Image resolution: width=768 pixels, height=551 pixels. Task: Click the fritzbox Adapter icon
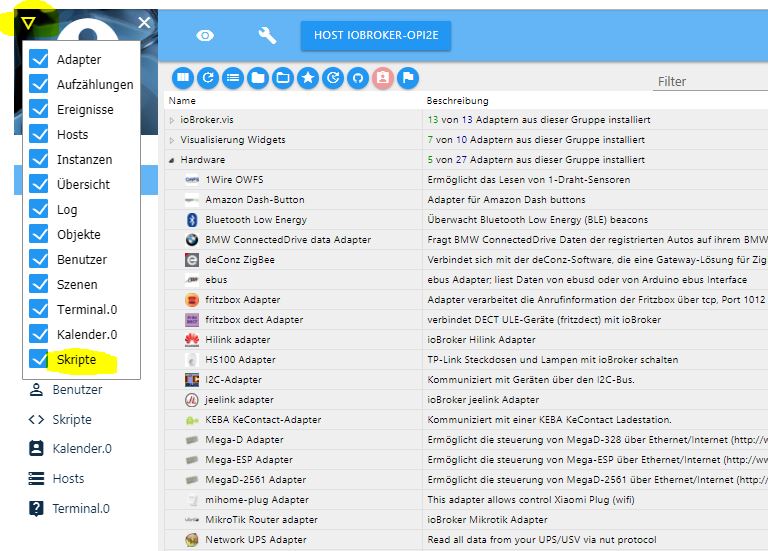pyautogui.click(x=192, y=299)
